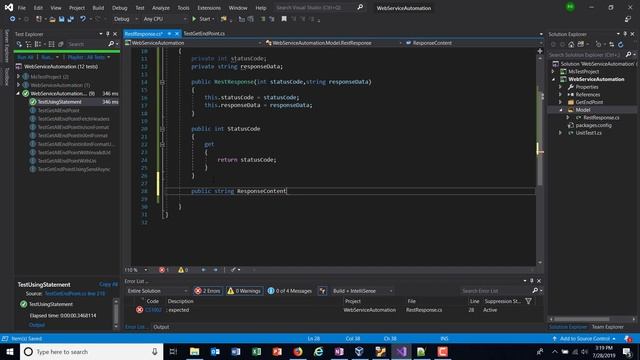Click the Error List build-filter icon
640x360 pixels.
point(322,291)
